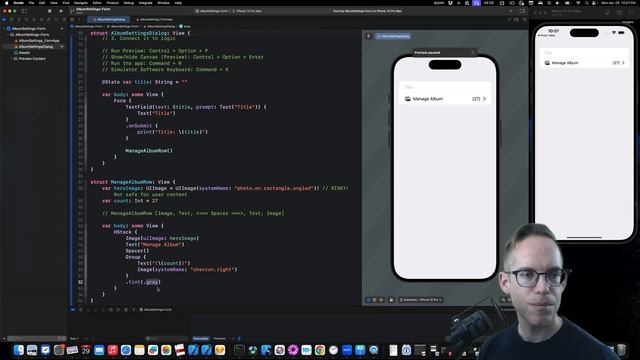Click the Auto variables dropdown in debug area
Screen dimensions: 640x360
[x=74, y=338]
